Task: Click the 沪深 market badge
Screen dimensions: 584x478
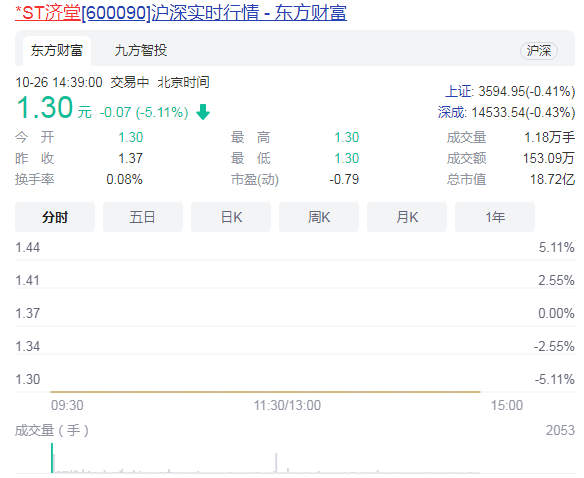Action: click(x=539, y=51)
